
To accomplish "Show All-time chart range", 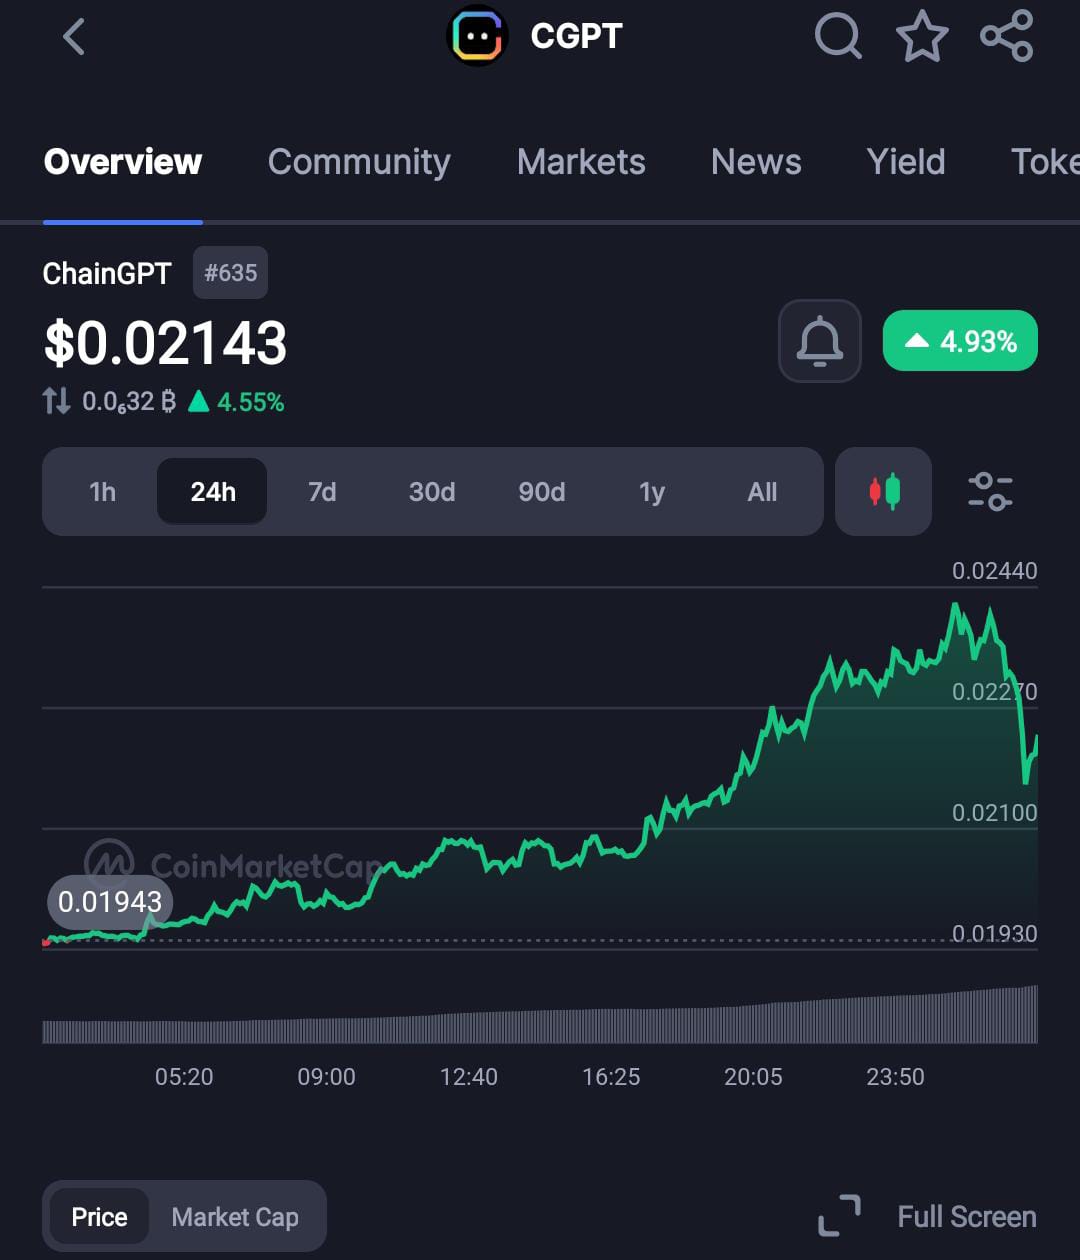I will coord(762,492).
